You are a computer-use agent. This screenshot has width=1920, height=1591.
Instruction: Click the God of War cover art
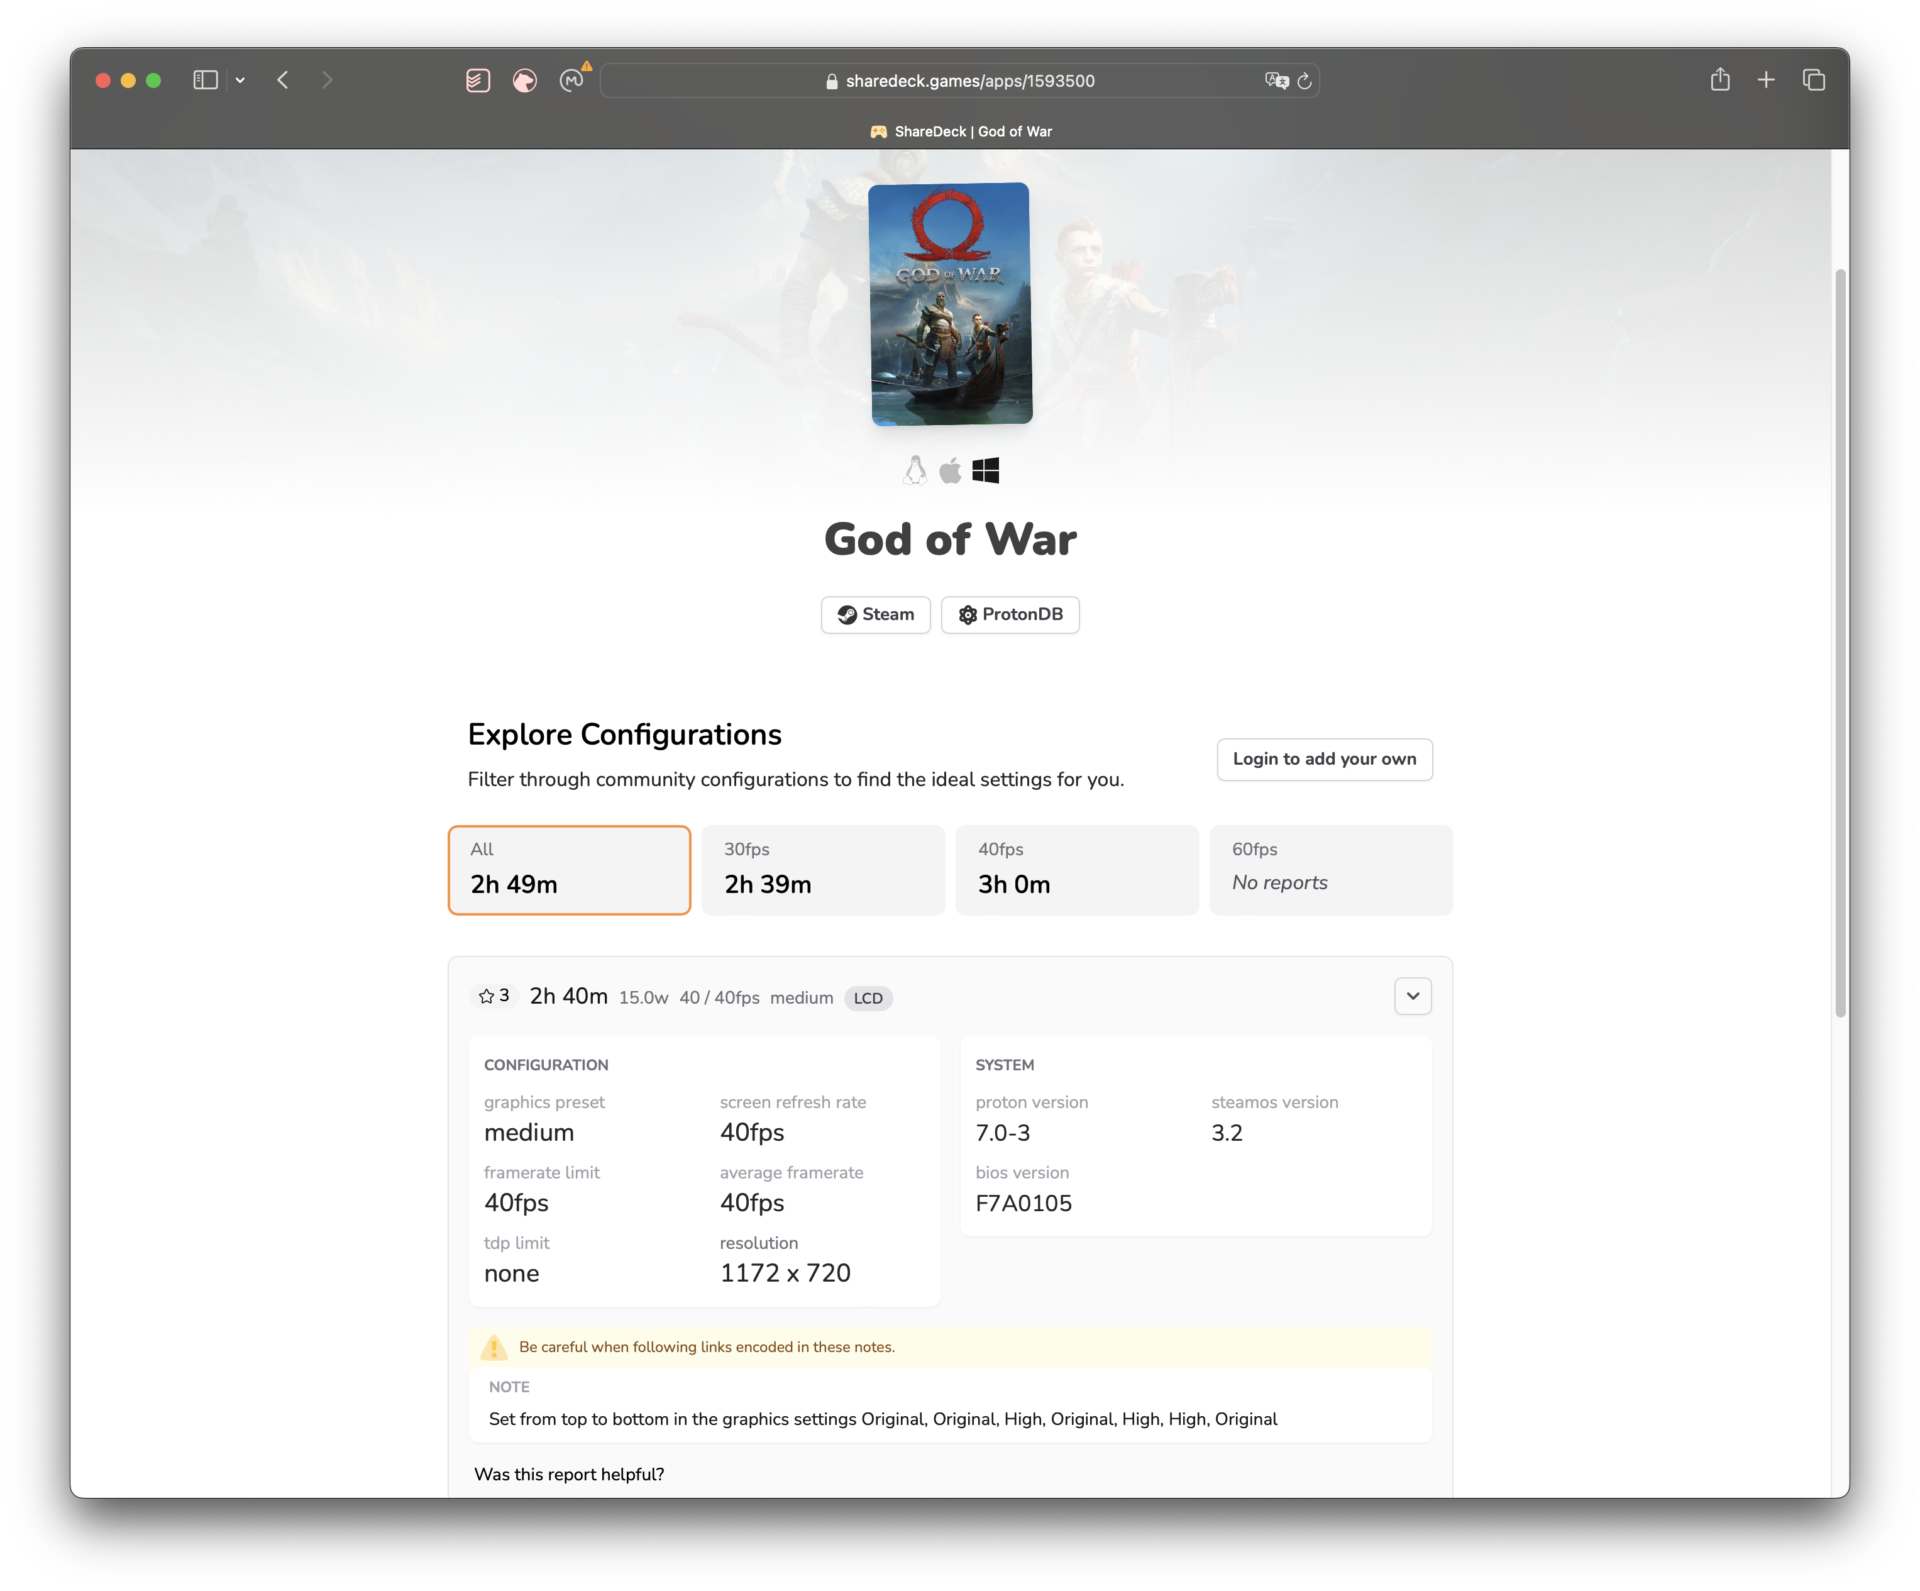950,303
